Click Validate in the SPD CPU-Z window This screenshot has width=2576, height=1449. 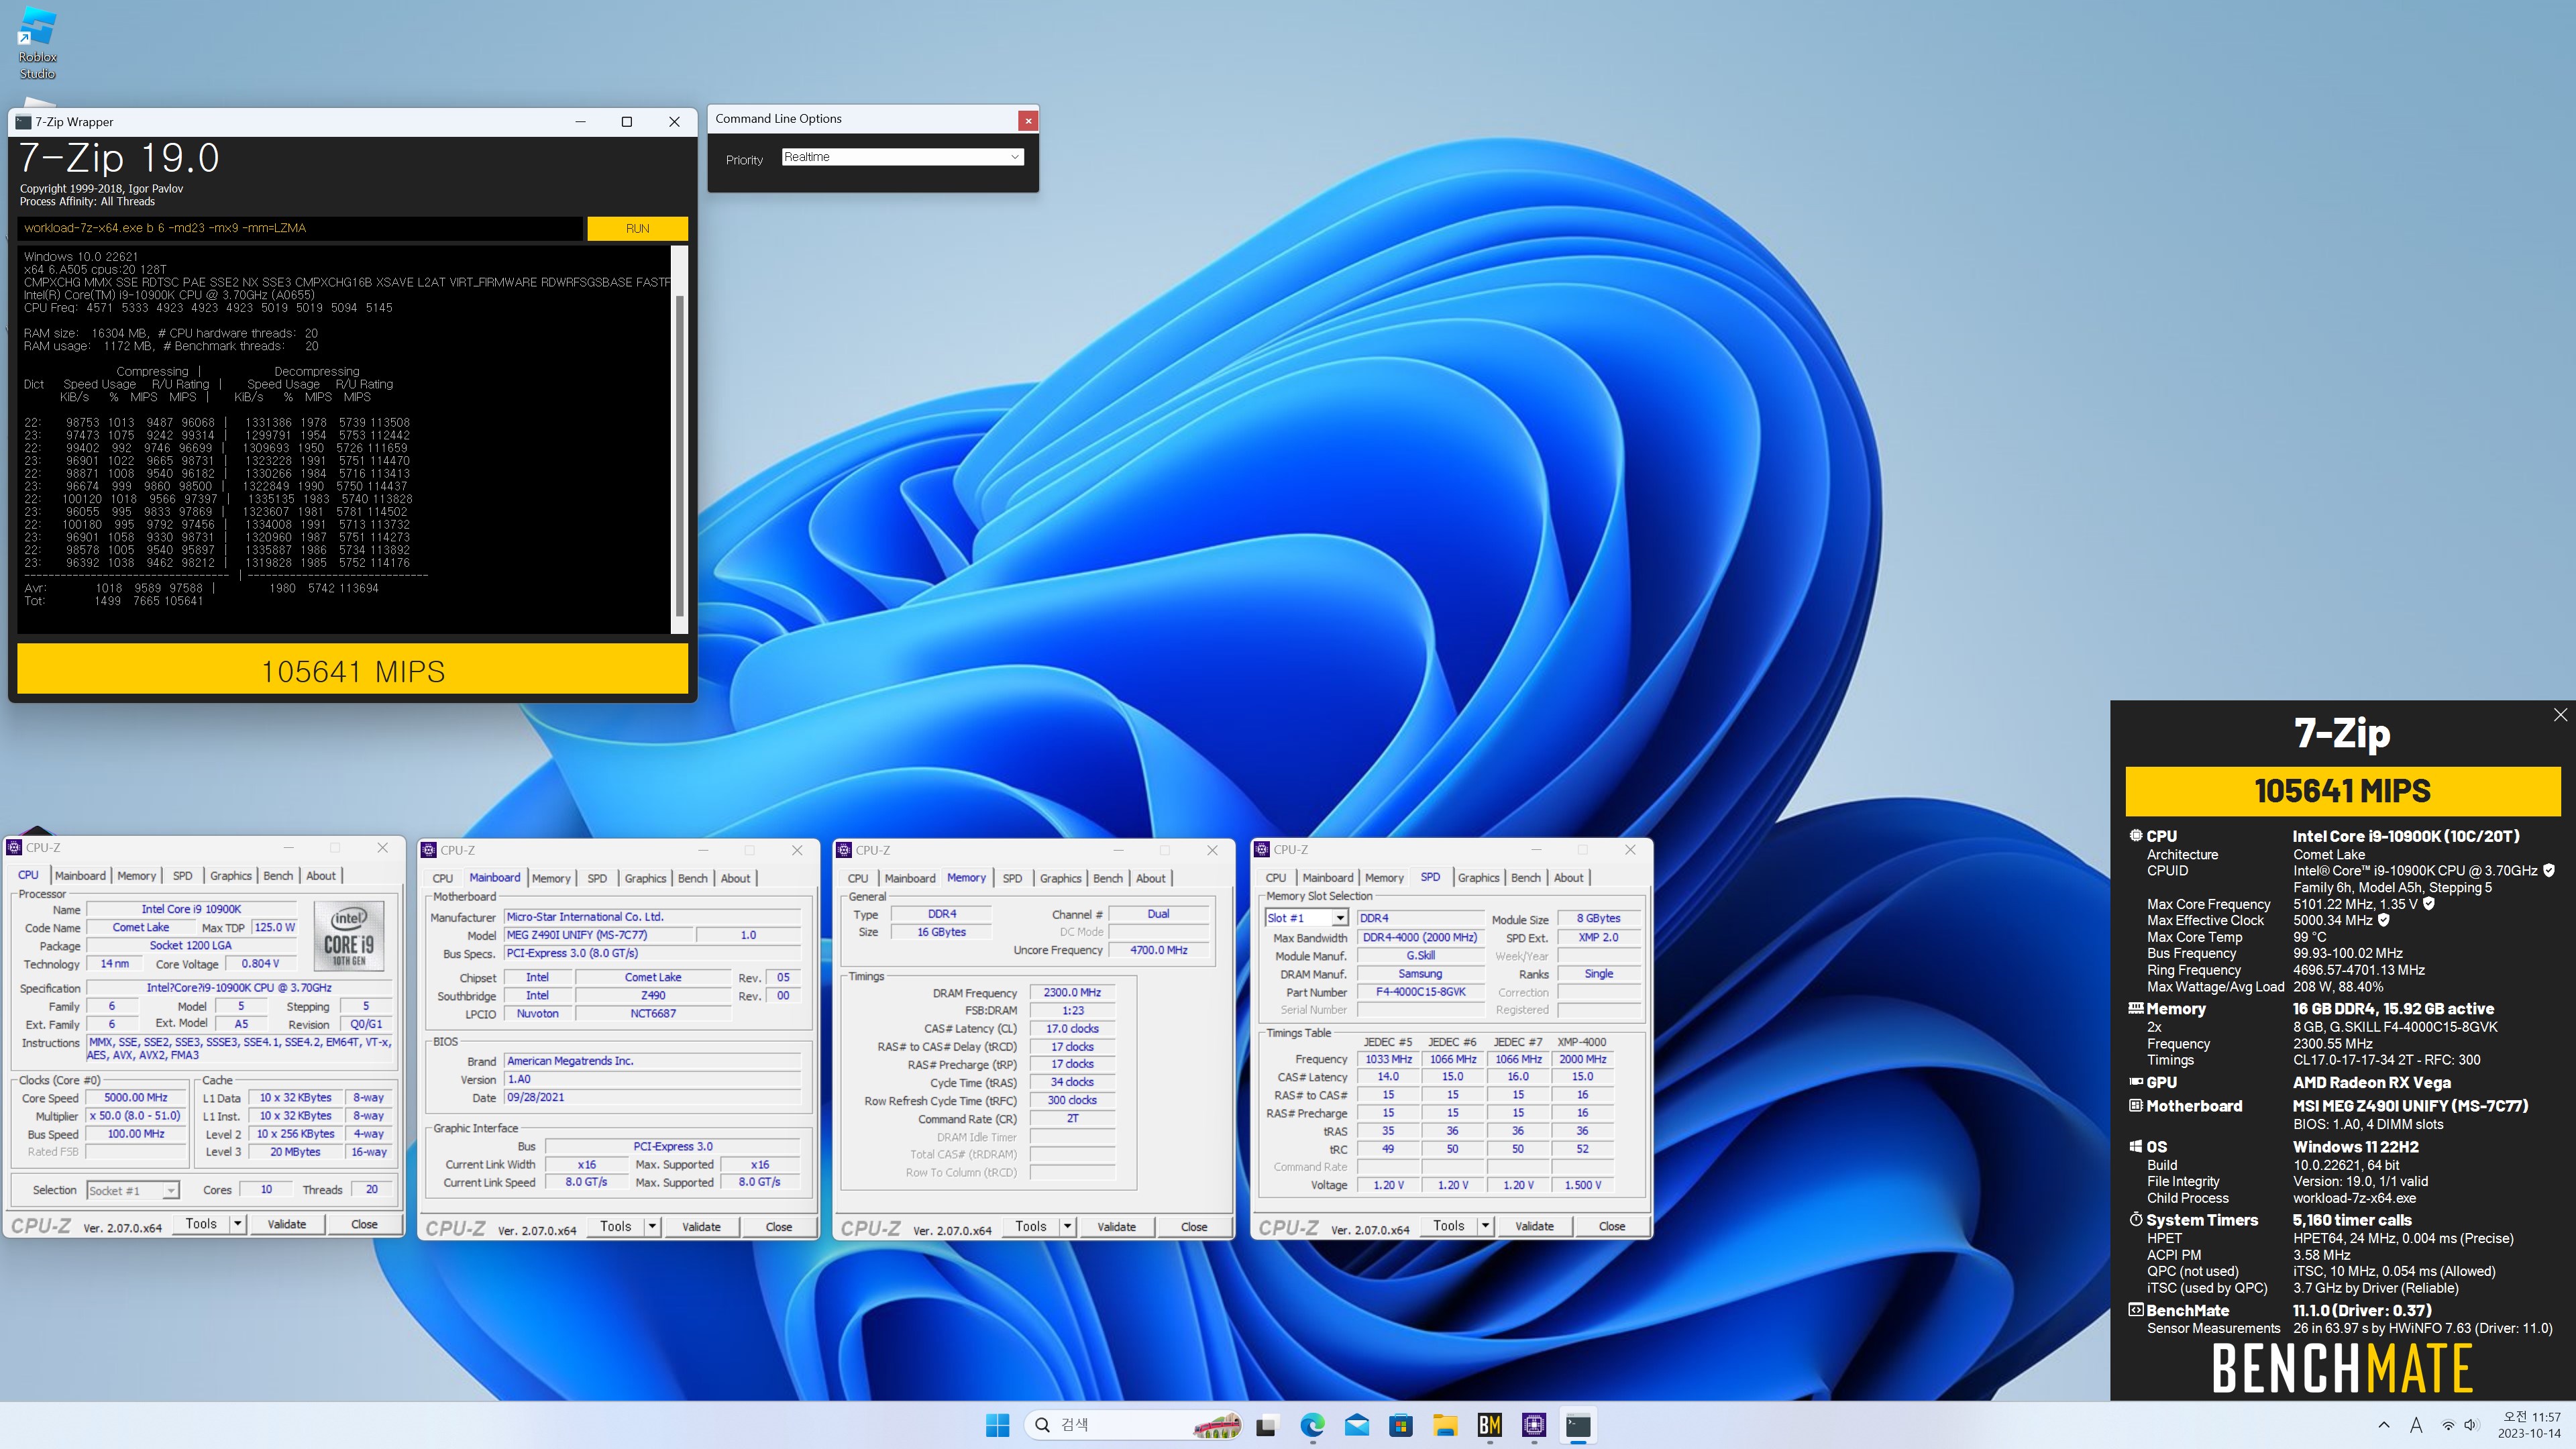coord(1534,1226)
